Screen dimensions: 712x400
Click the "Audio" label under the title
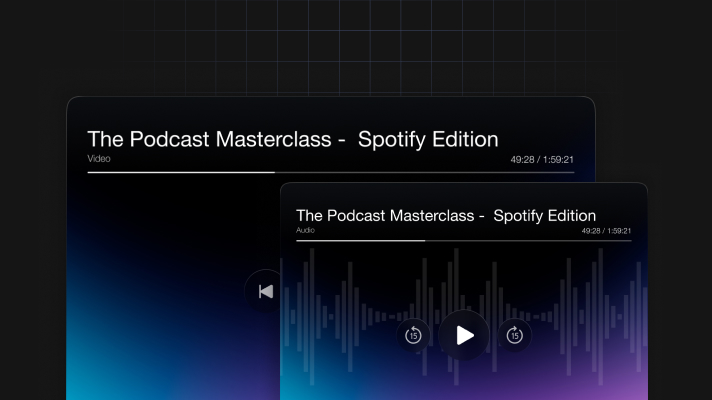[305, 230]
